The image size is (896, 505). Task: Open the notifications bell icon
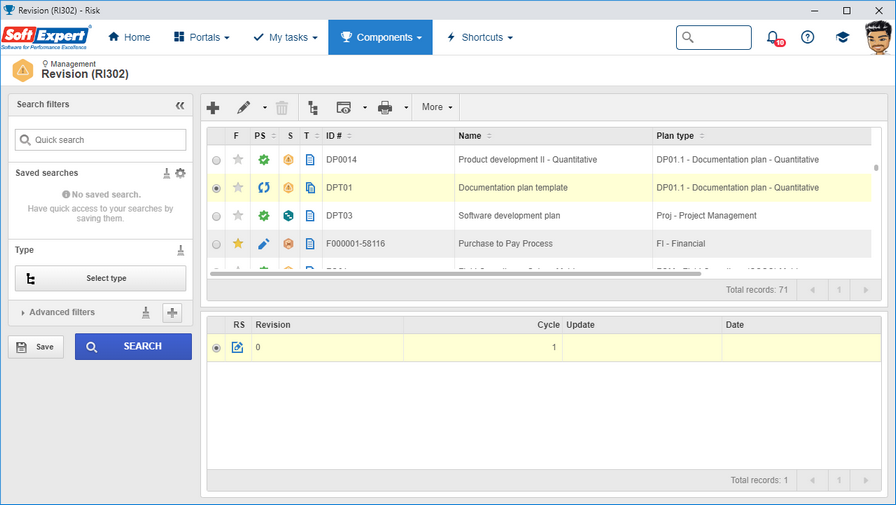pos(774,38)
